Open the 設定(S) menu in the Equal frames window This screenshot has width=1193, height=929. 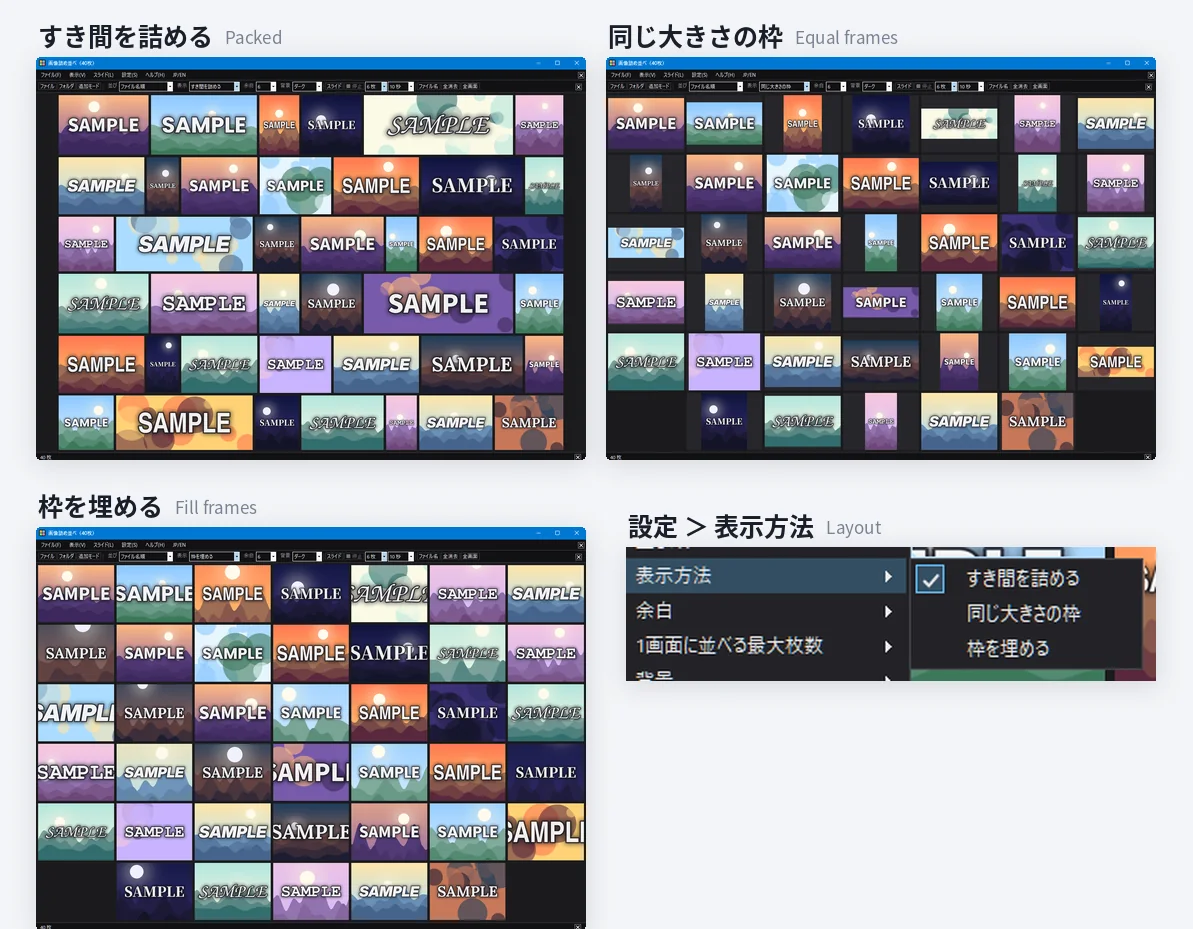coord(699,75)
